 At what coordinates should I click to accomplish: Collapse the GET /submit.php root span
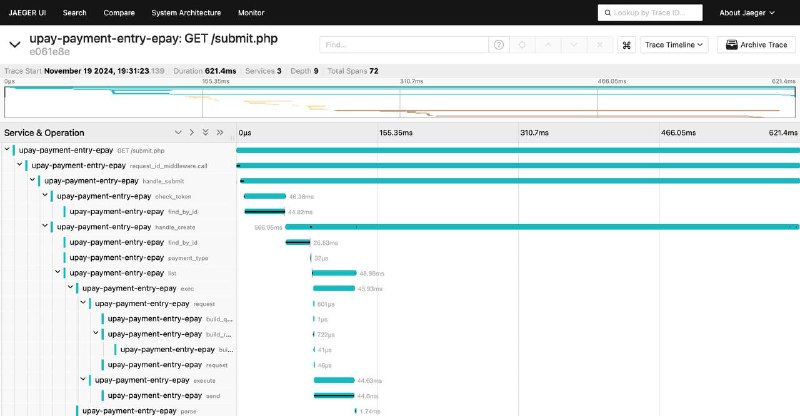click(7, 150)
